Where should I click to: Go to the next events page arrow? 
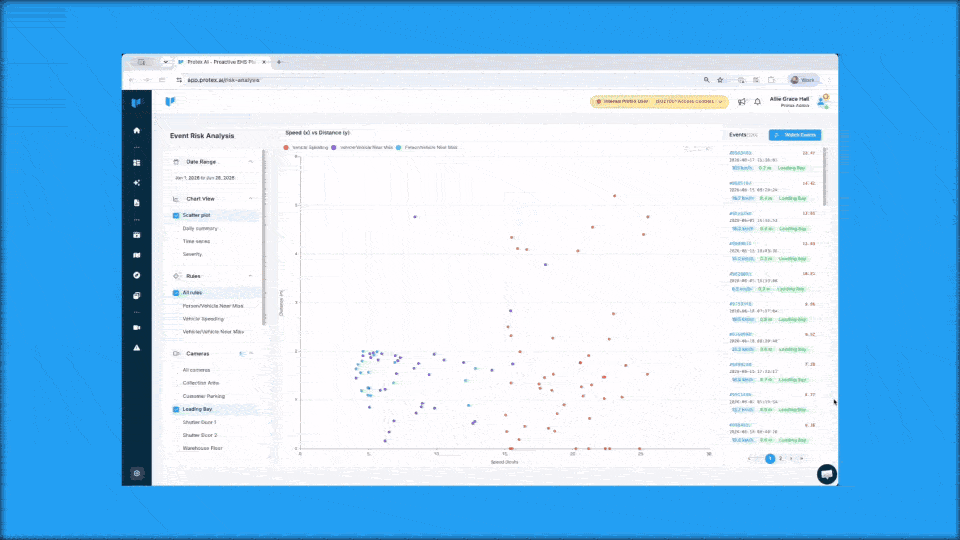tap(791, 459)
